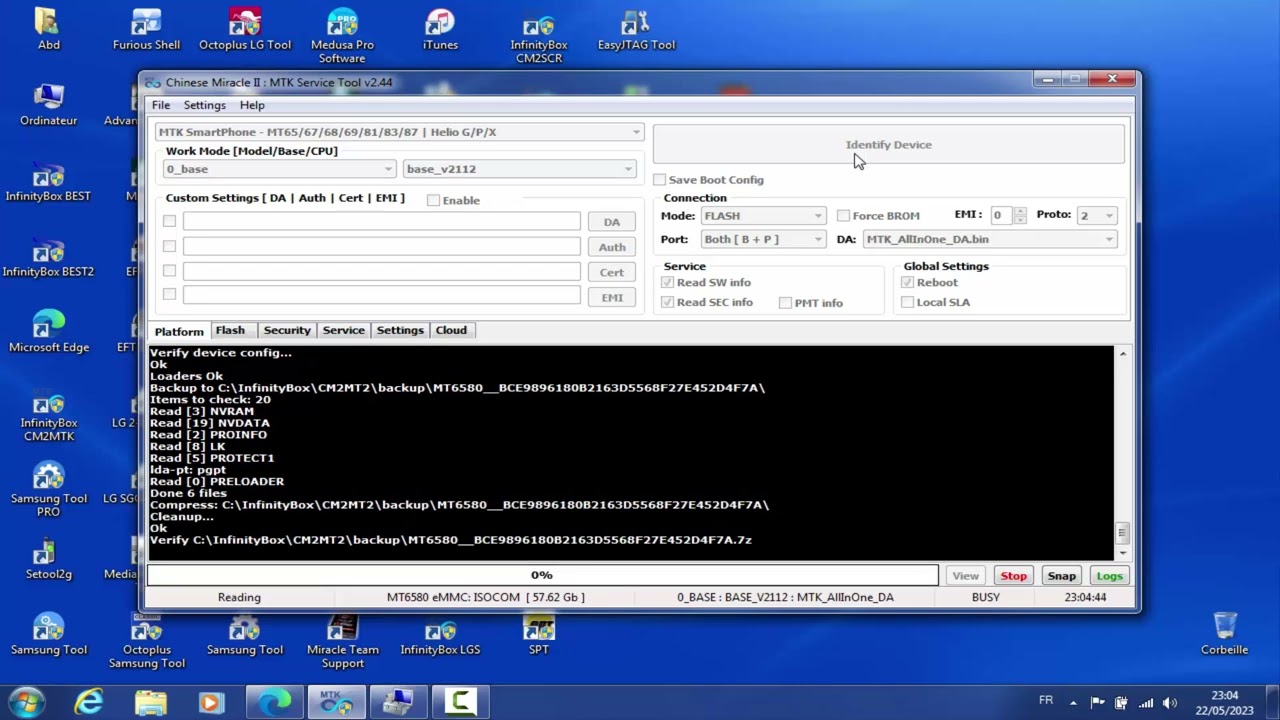Image resolution: width=1280 pixels, height=720 pixels.
Task: Open the EasyJTAG Tool desktop icon
Action: click(x=636, y=30)
